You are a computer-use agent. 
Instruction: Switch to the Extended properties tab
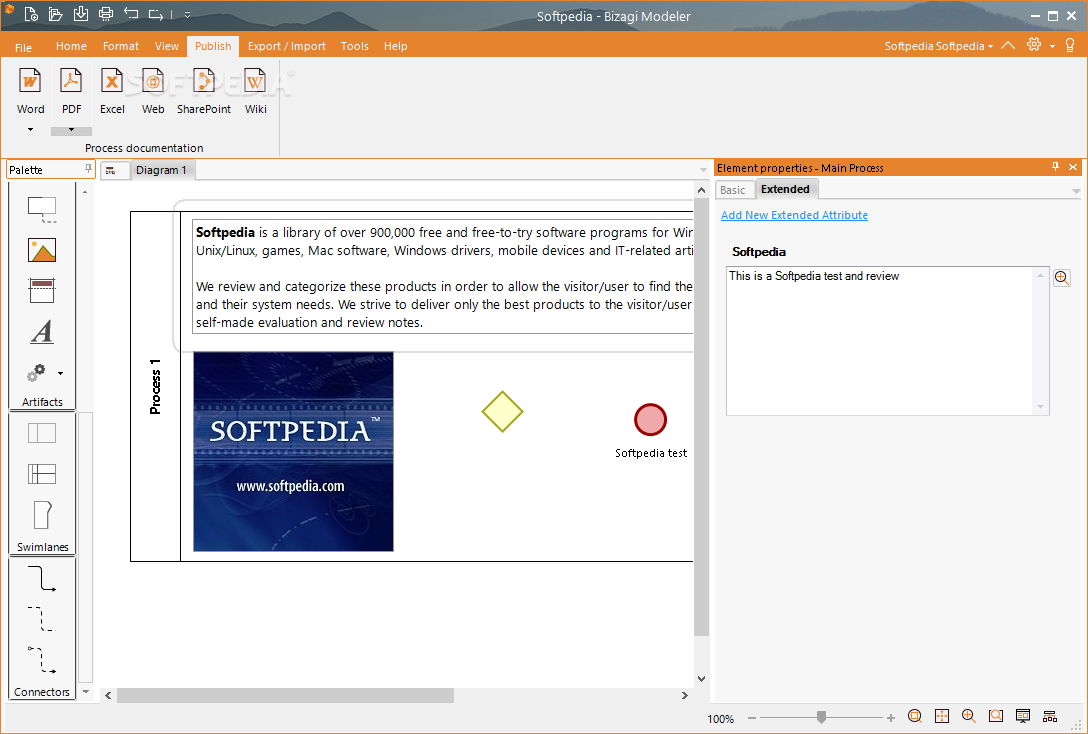[785, 189]
